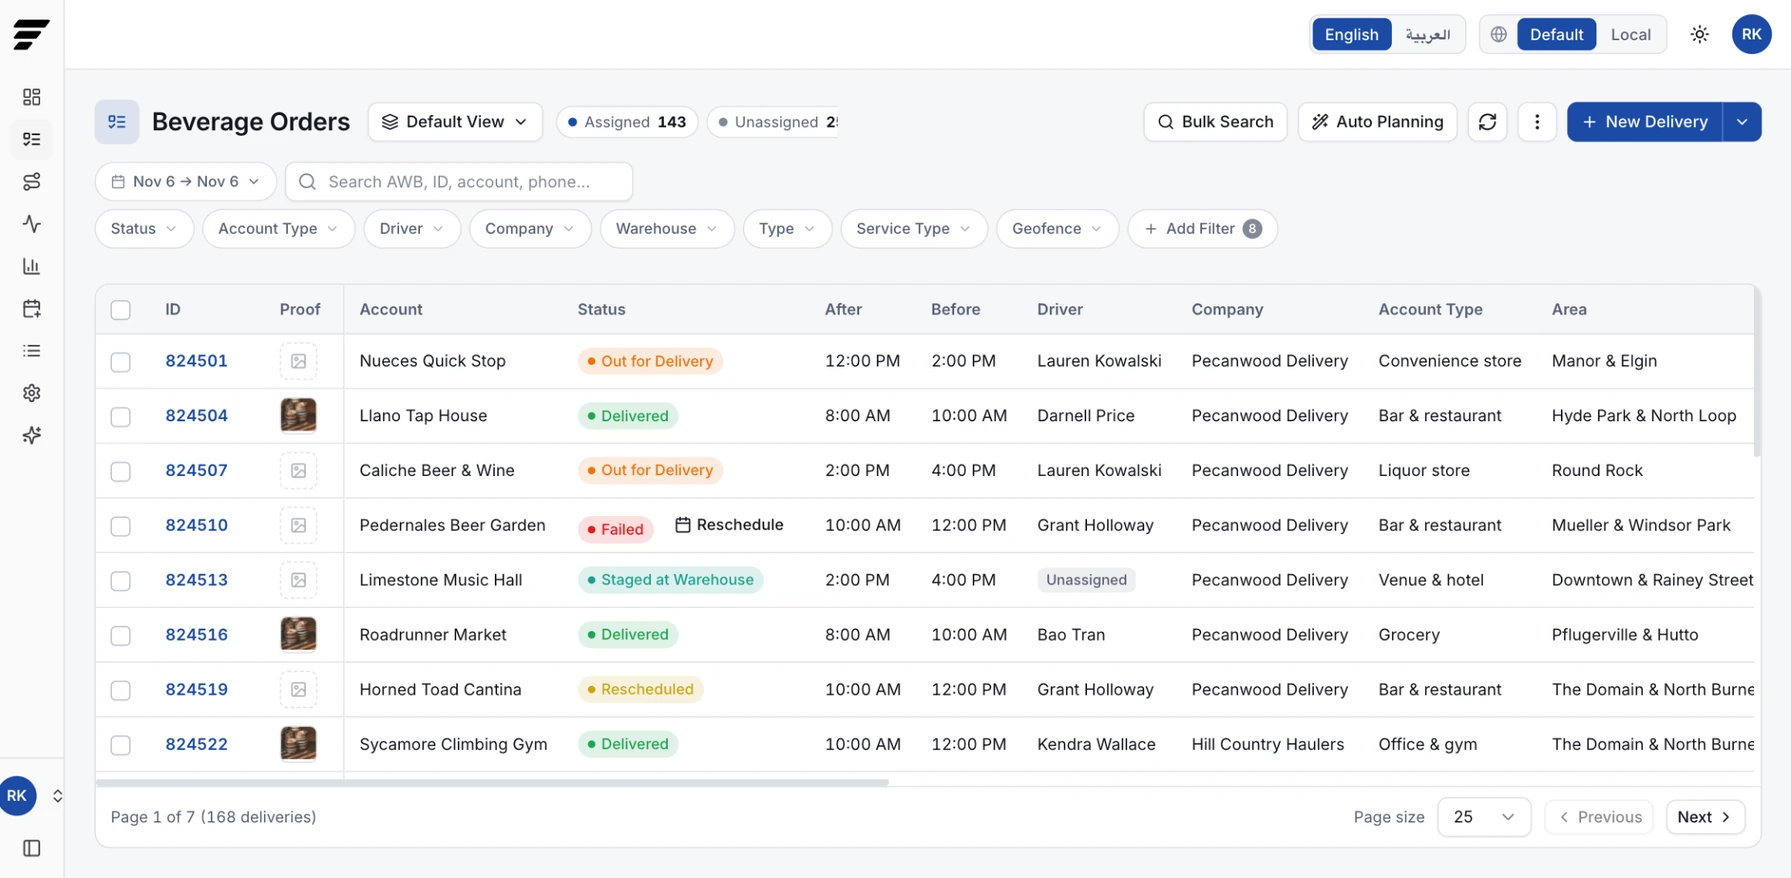The height and width of the screenshot is (878, 1791).
Task: Tick the select-all header checkbox
Action: click(x=121, y=310)
